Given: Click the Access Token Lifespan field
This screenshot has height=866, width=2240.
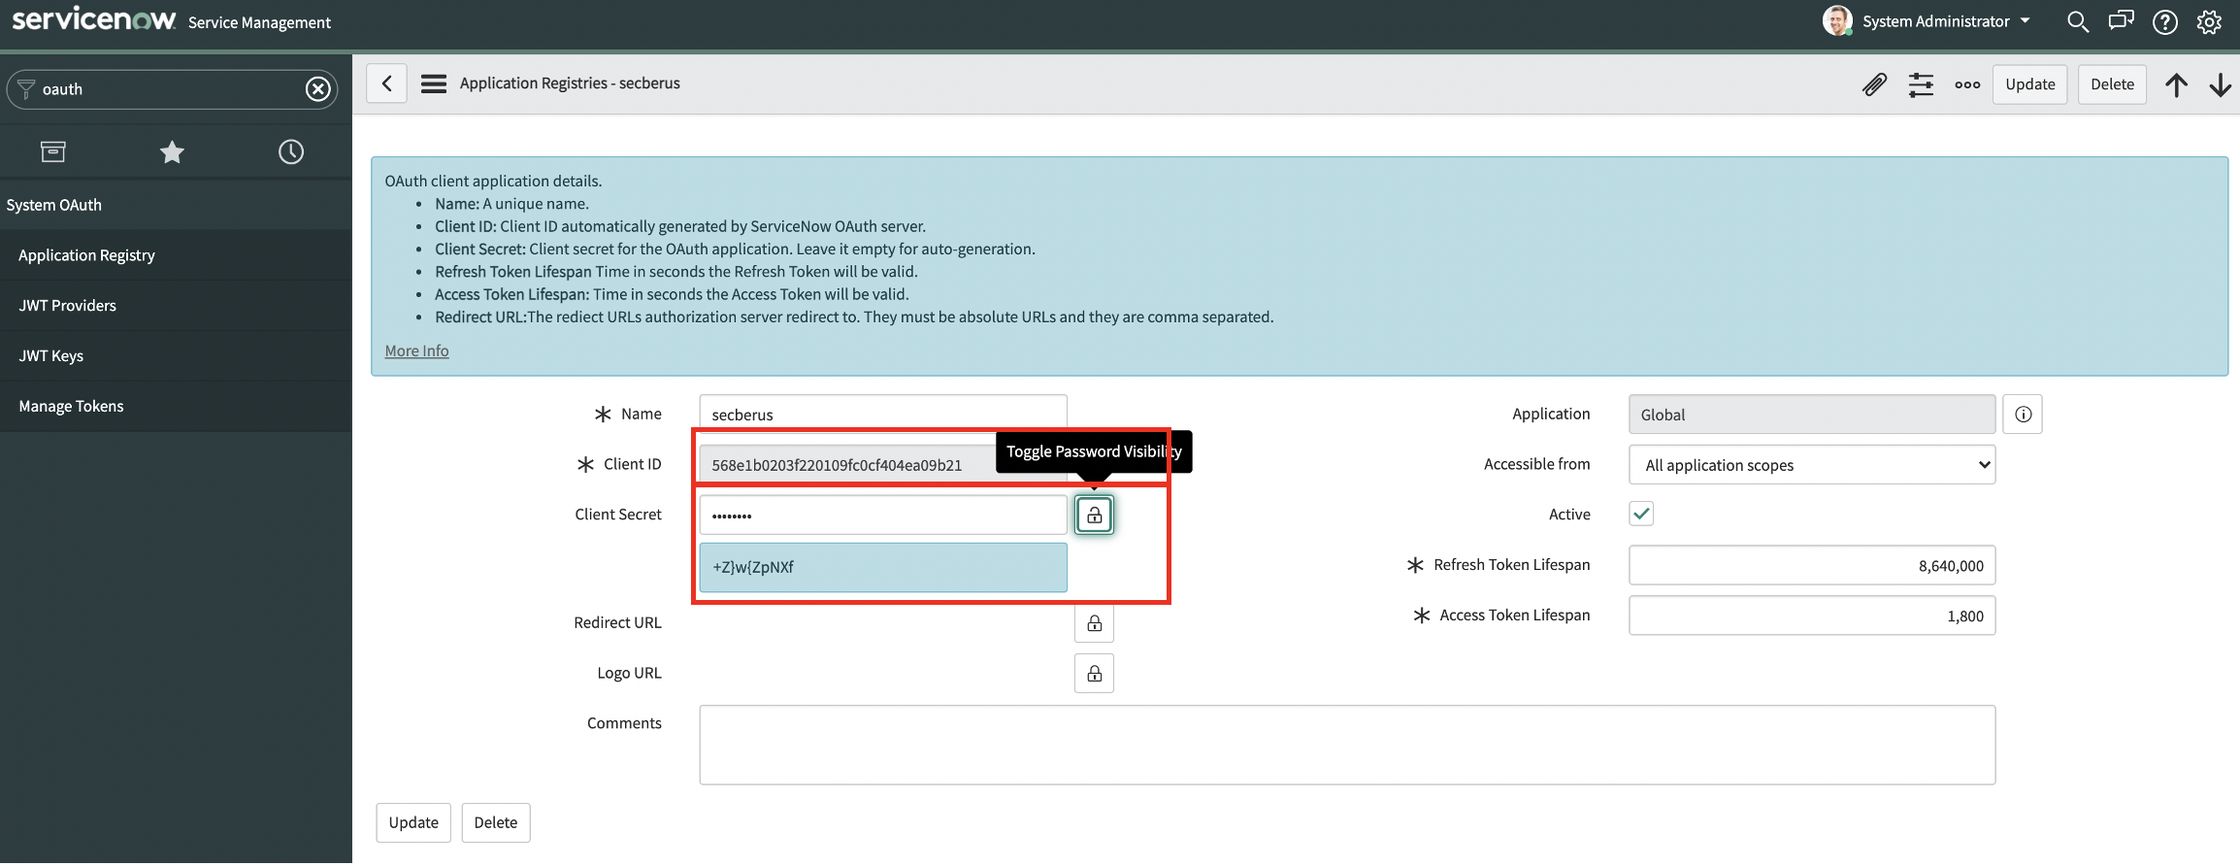Looking at the screenshot, I should pyautogui.click(x=1812, y=616).
